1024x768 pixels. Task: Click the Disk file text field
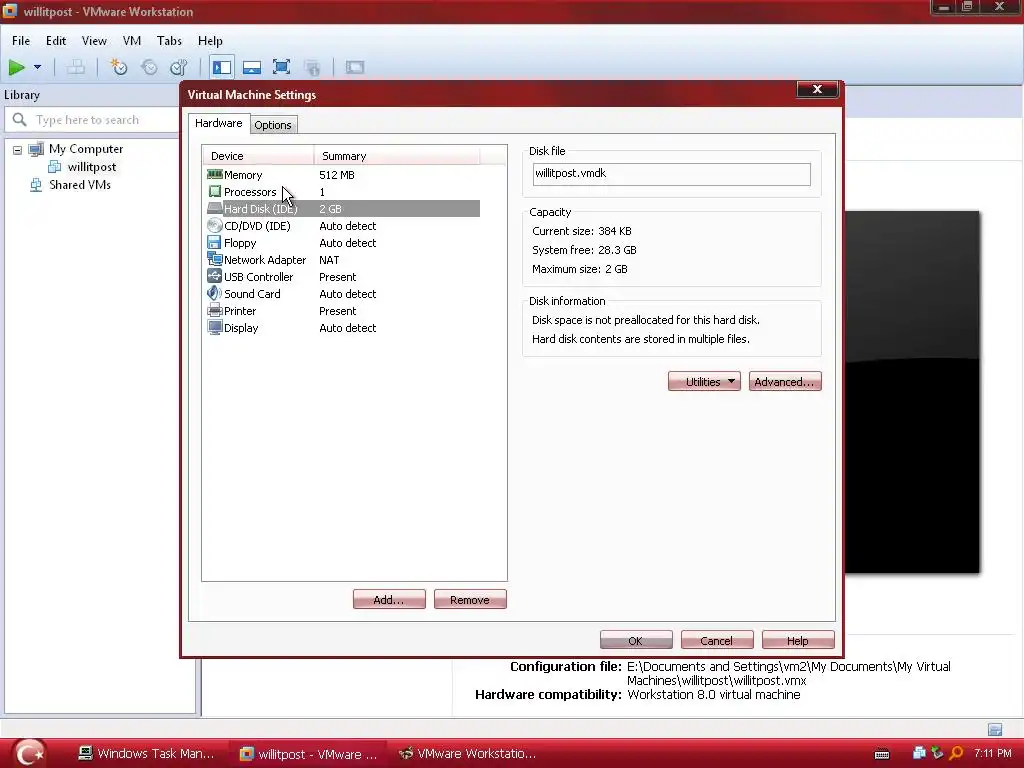[x=671, y=174]
